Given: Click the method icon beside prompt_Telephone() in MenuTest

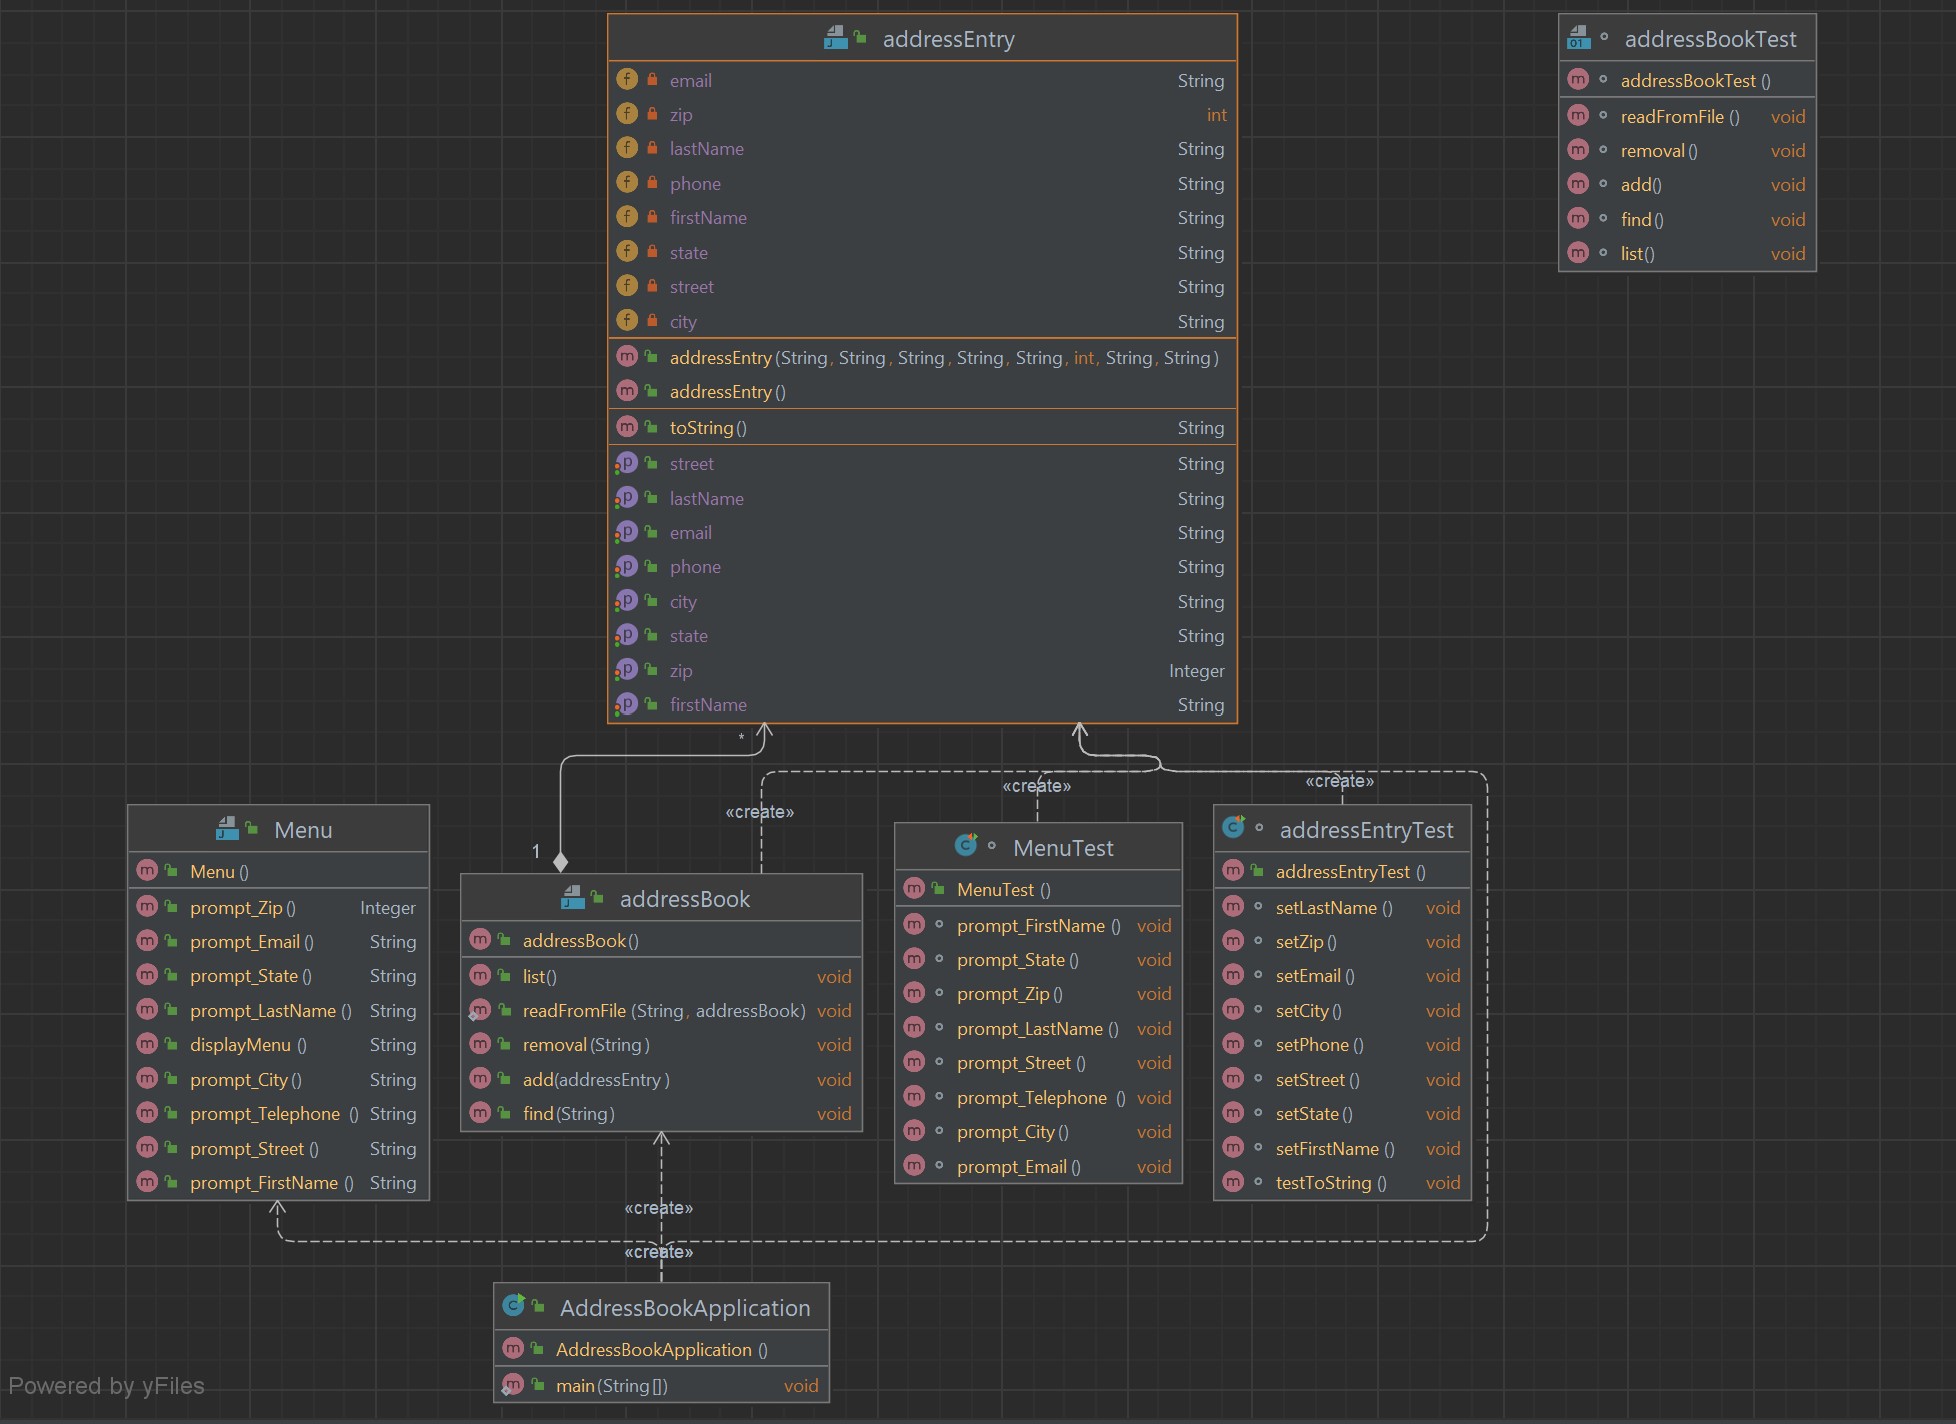Looking at the screenshot, I should [x=914, y=1097].
